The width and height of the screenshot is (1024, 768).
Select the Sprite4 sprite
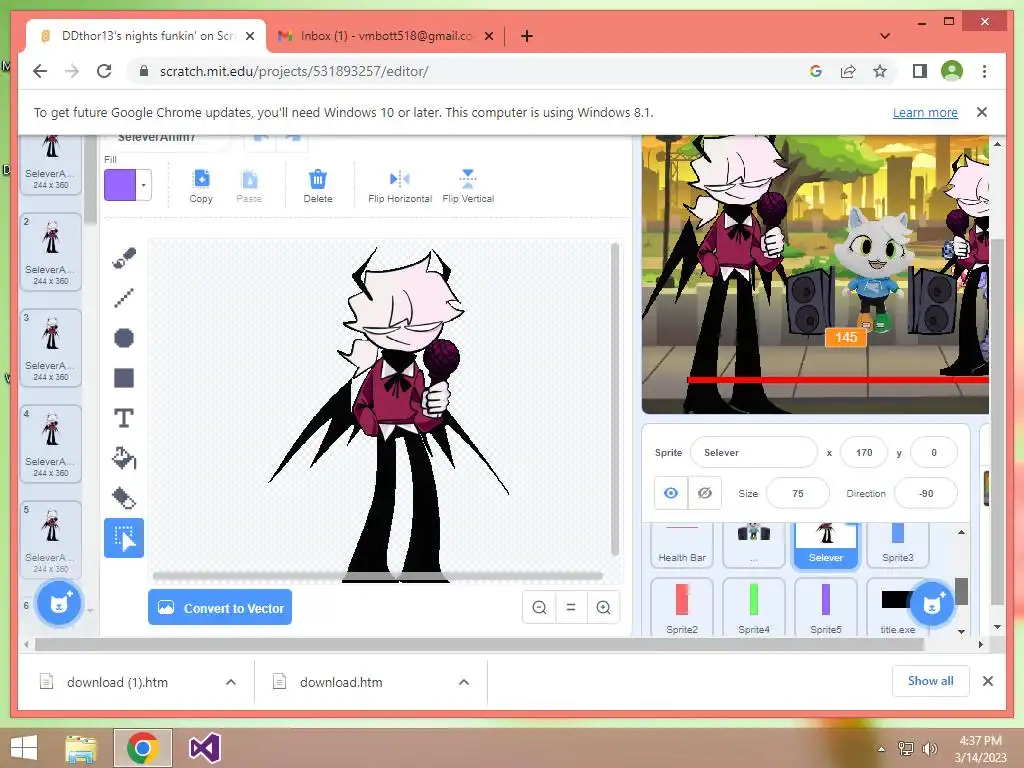754,607
